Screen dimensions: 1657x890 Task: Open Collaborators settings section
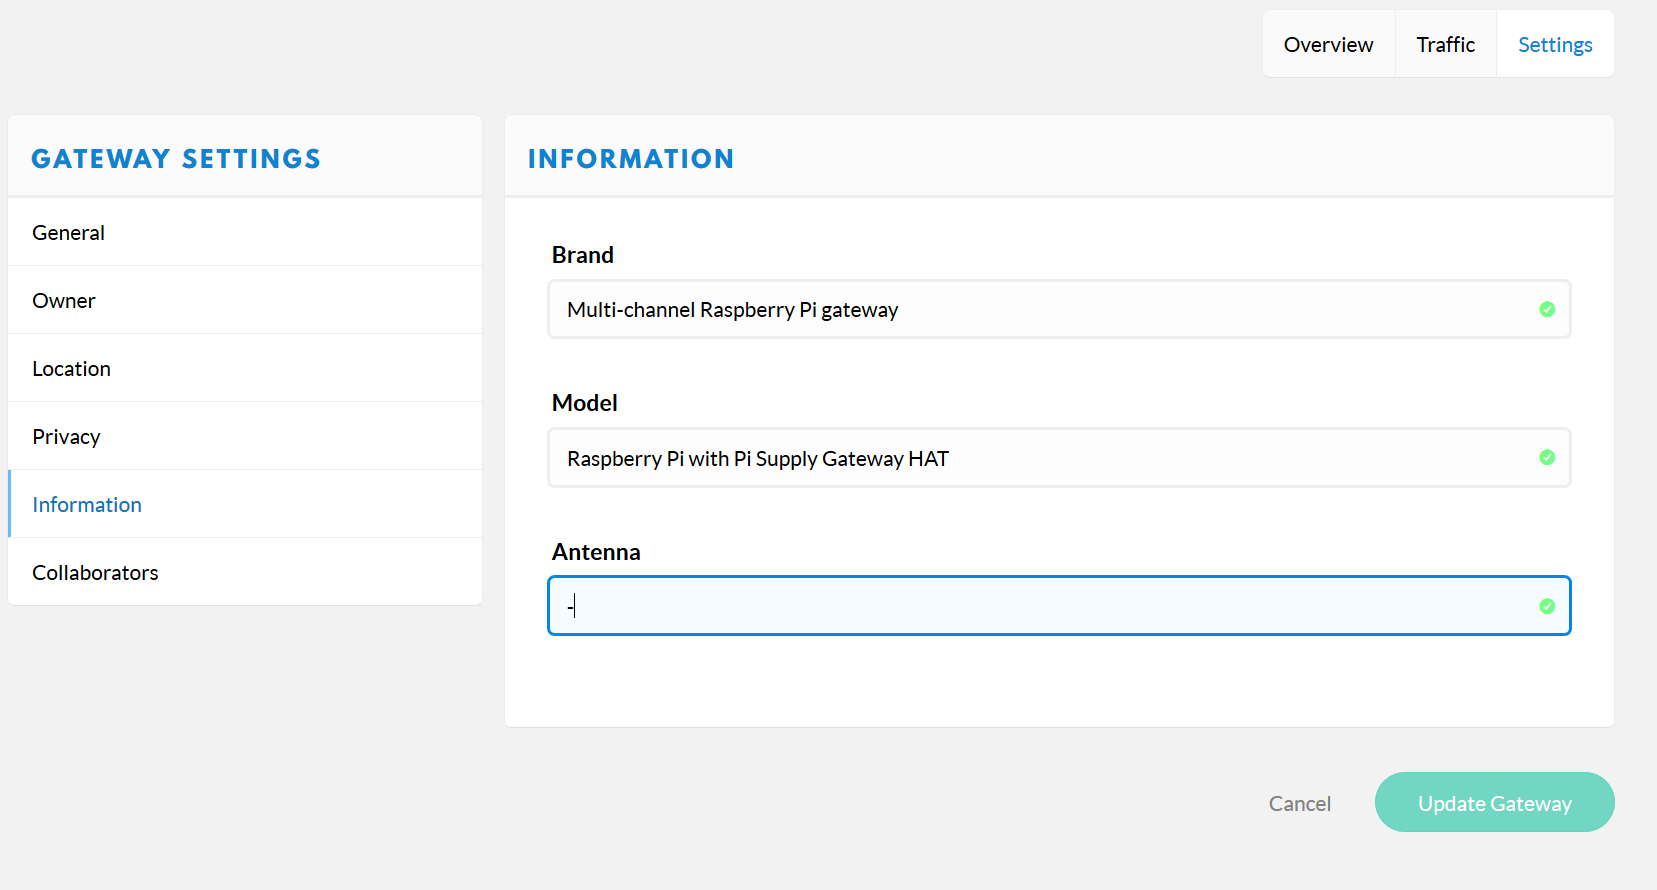(x=245, y=572)
